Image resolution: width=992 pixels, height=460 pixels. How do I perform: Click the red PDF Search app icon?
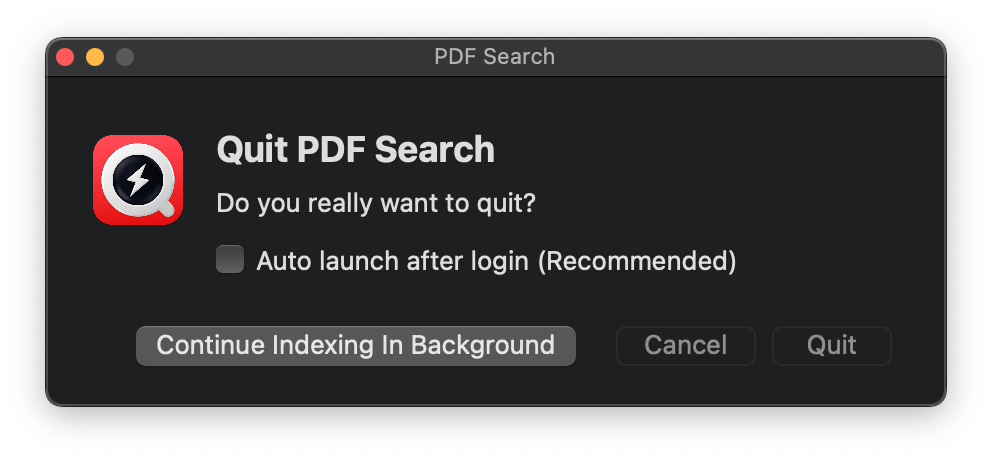[x=138, y=180]
